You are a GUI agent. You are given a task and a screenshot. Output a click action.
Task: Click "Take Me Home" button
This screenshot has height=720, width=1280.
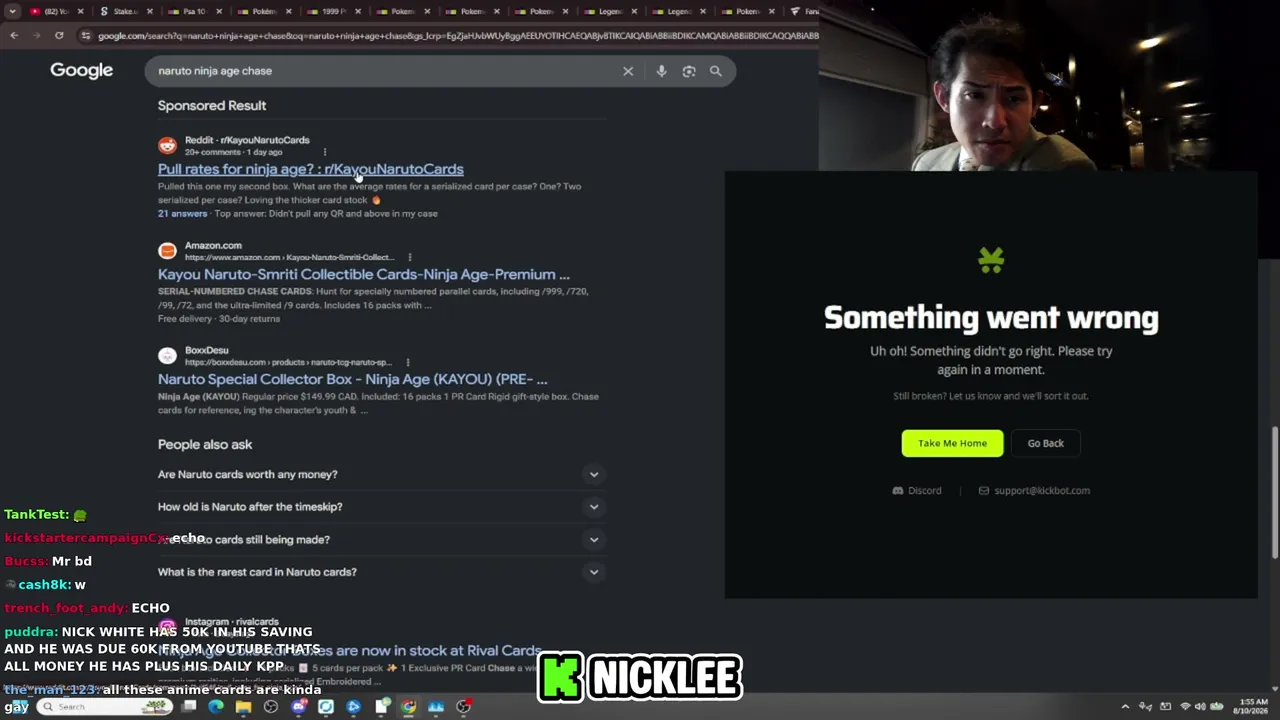[952, 443]
